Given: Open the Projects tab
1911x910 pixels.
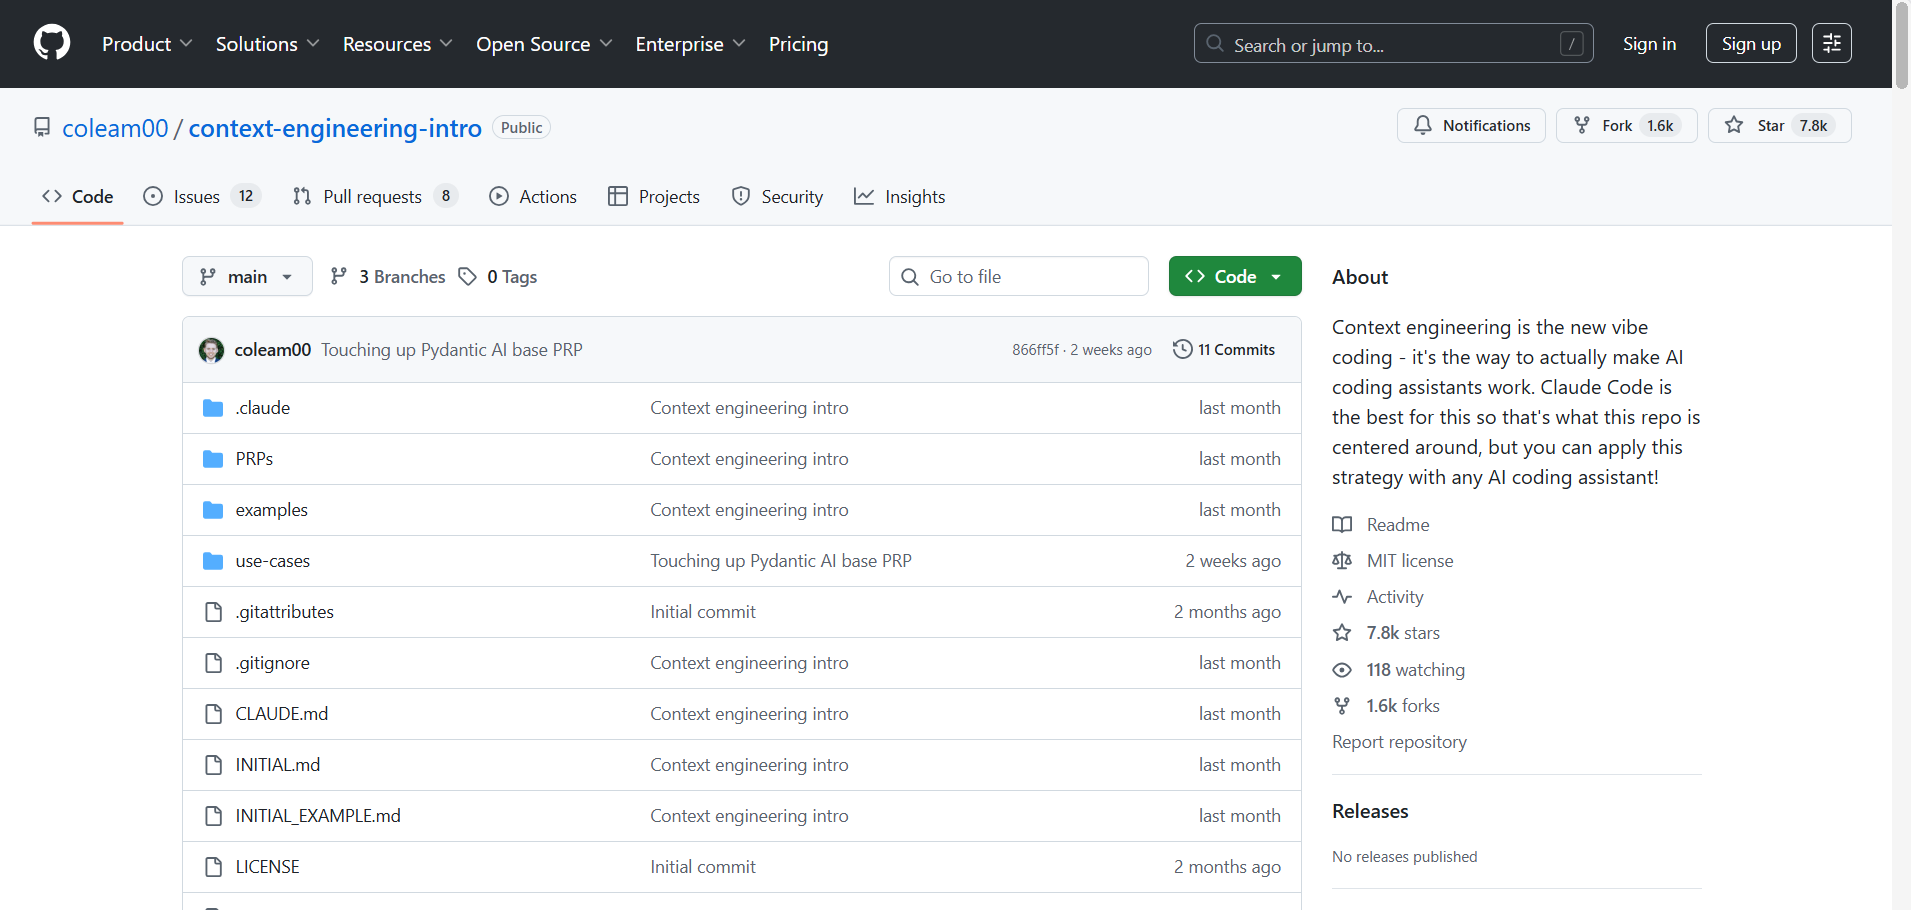Looking at the screenshot, I should click(x=654, y=197).
